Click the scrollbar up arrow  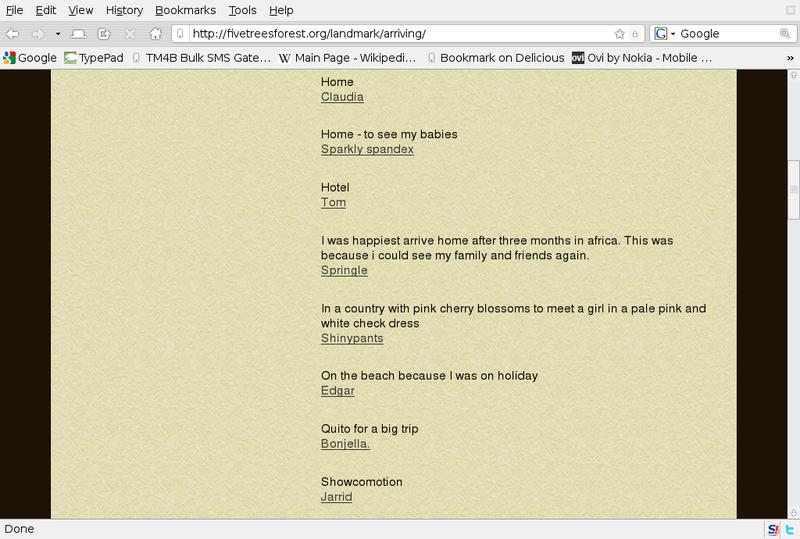tap(794, 76)
